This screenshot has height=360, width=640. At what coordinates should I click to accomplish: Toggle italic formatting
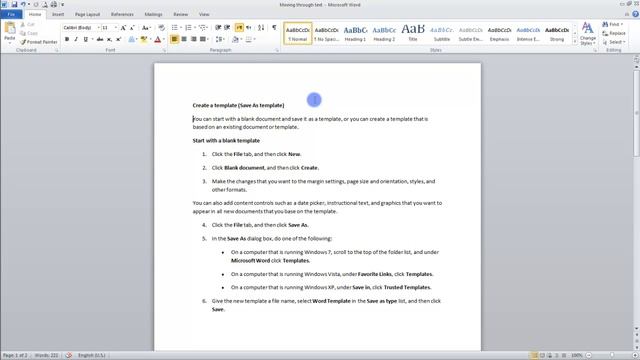pyautogui.click(x=76, y=39)
